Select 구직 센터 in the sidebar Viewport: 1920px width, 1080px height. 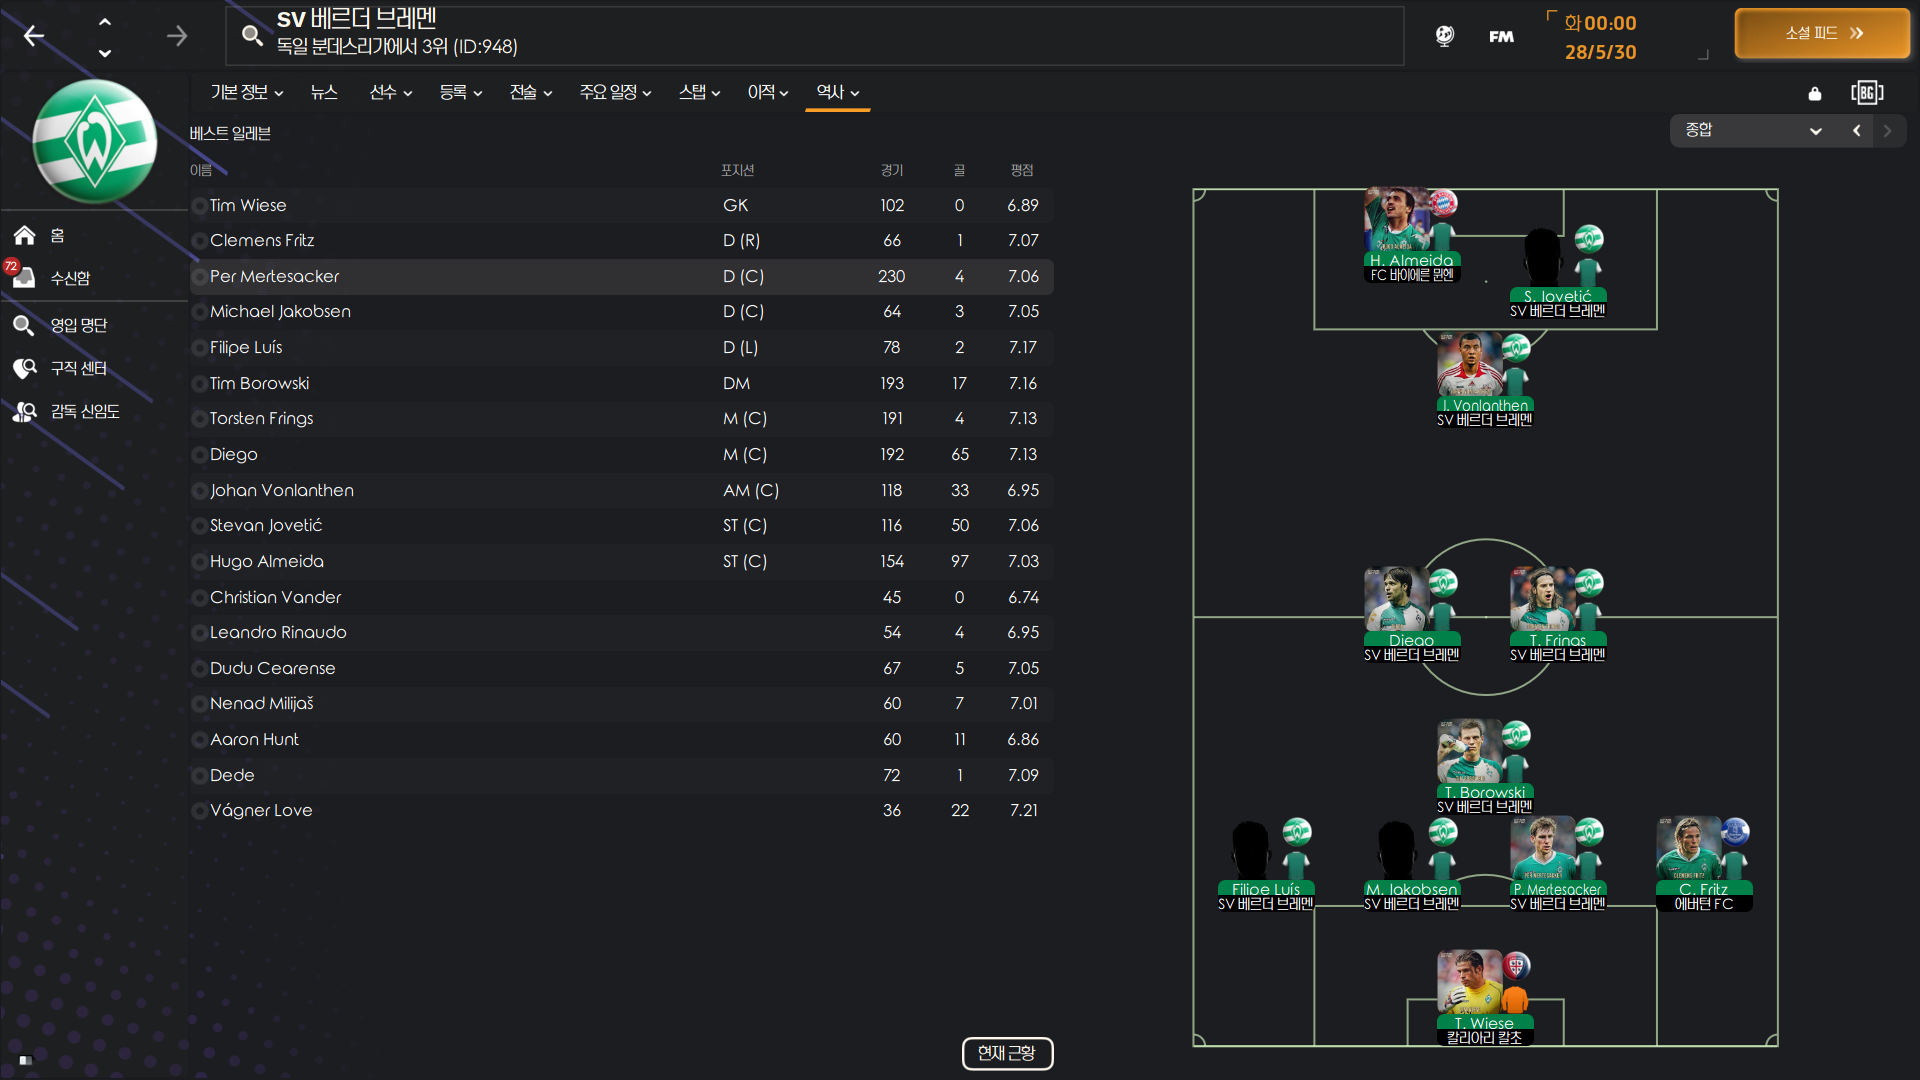pyautogui.click(x=79, y=368)
